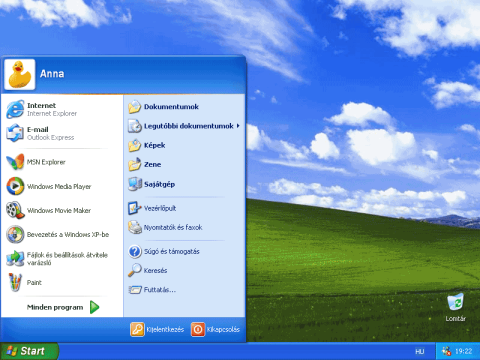Select the Internet menu entry text
Image resolution: width=480 pixels, height=360 pixels.
pyautogui.click(x=41, y=105)
